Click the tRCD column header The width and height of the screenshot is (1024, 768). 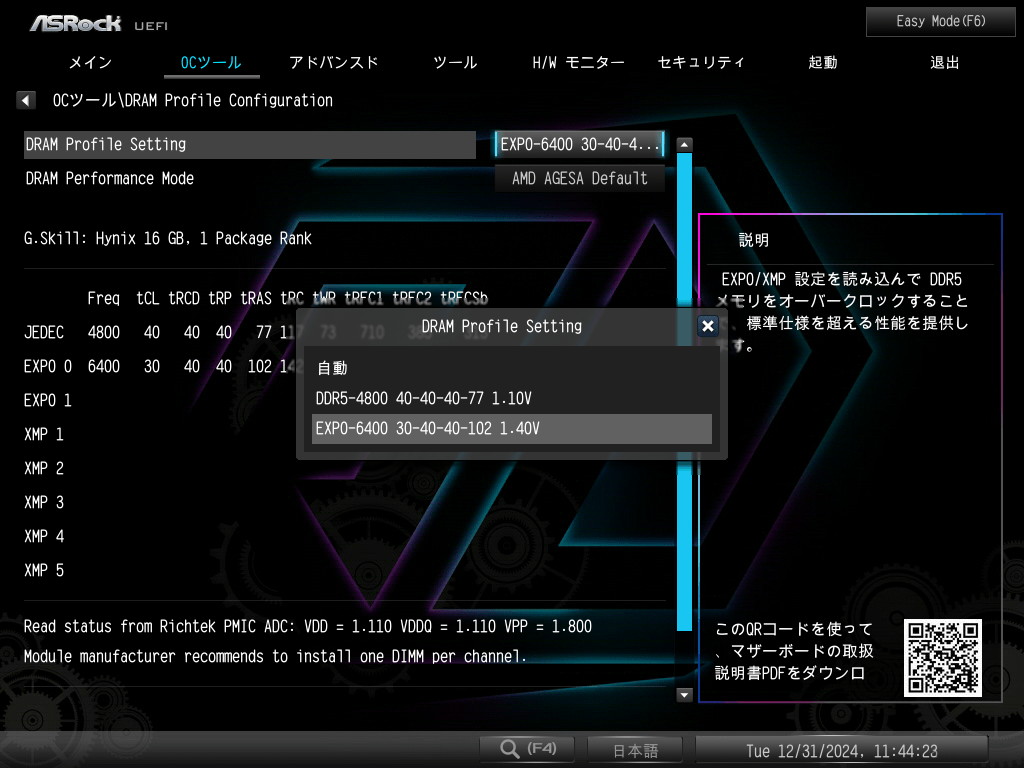click(x=184, y=298)
